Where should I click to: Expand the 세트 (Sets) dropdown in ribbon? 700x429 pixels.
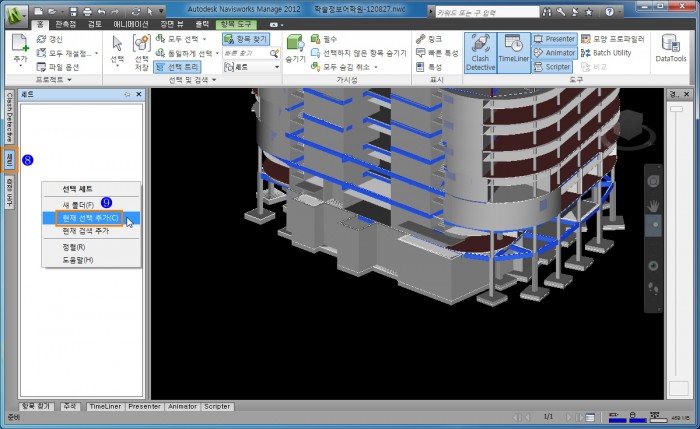point(276,67)
